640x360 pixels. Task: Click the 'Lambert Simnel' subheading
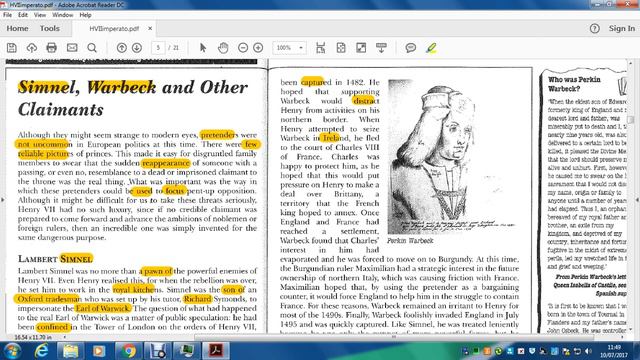[x=56, y=259]
